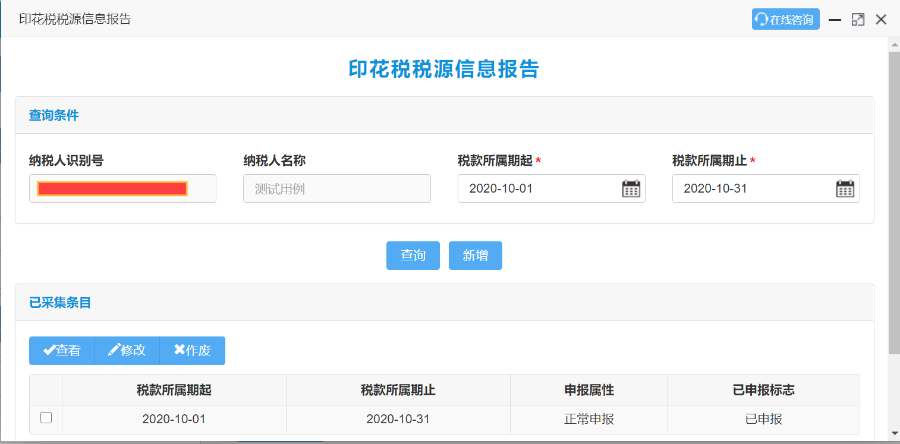Click the 查询条件 panel heading
Viewport: 900px width, 444px height.
click(x=54, y=115)
